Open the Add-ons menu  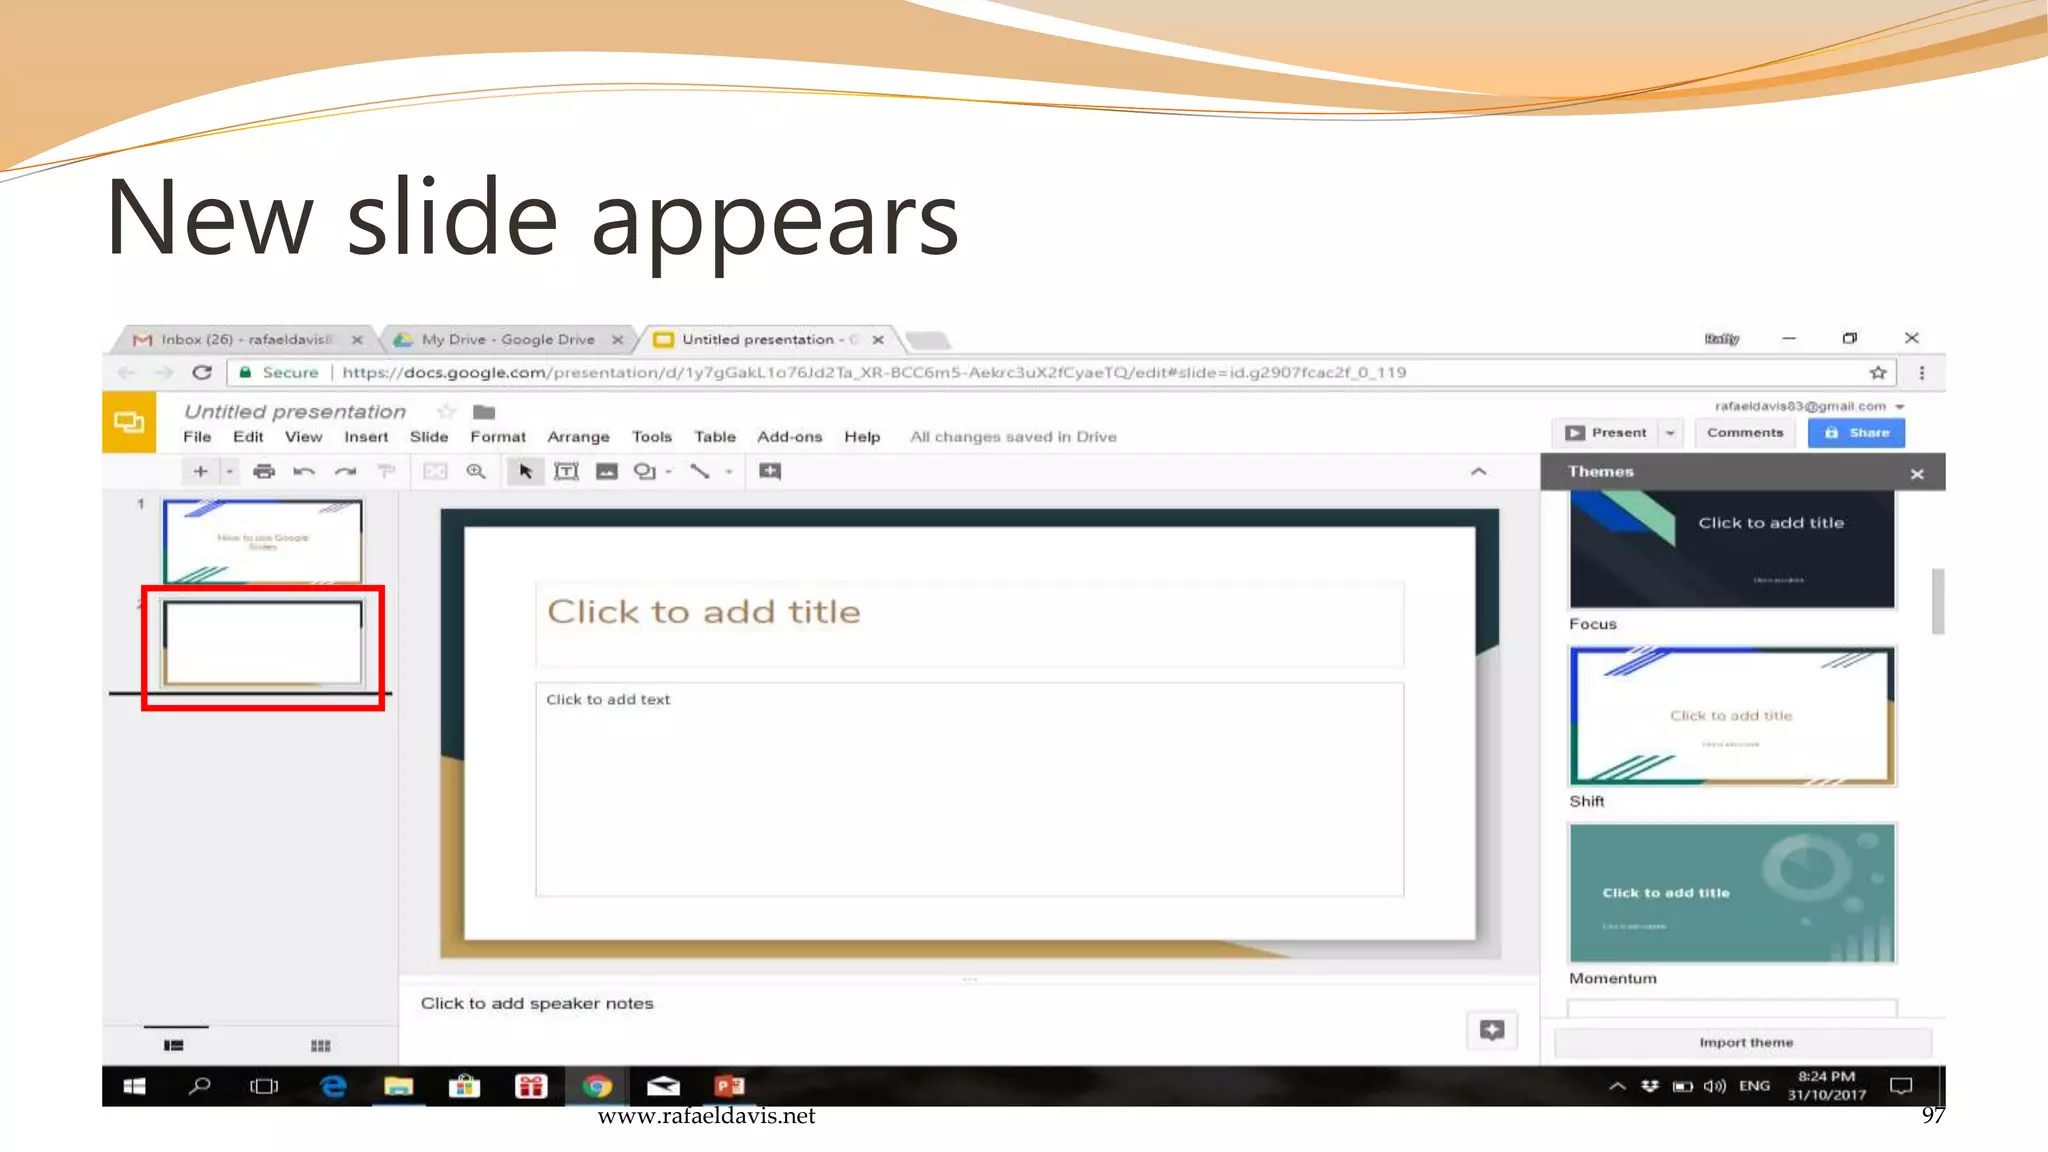[x=790, y=437]
